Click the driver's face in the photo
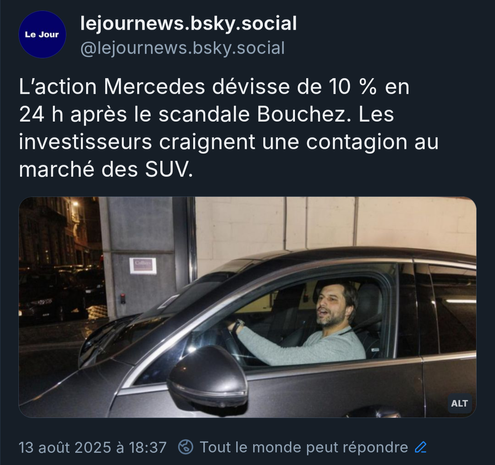The width and height of the screenshot is (495, 465). (x=330, y=306)
